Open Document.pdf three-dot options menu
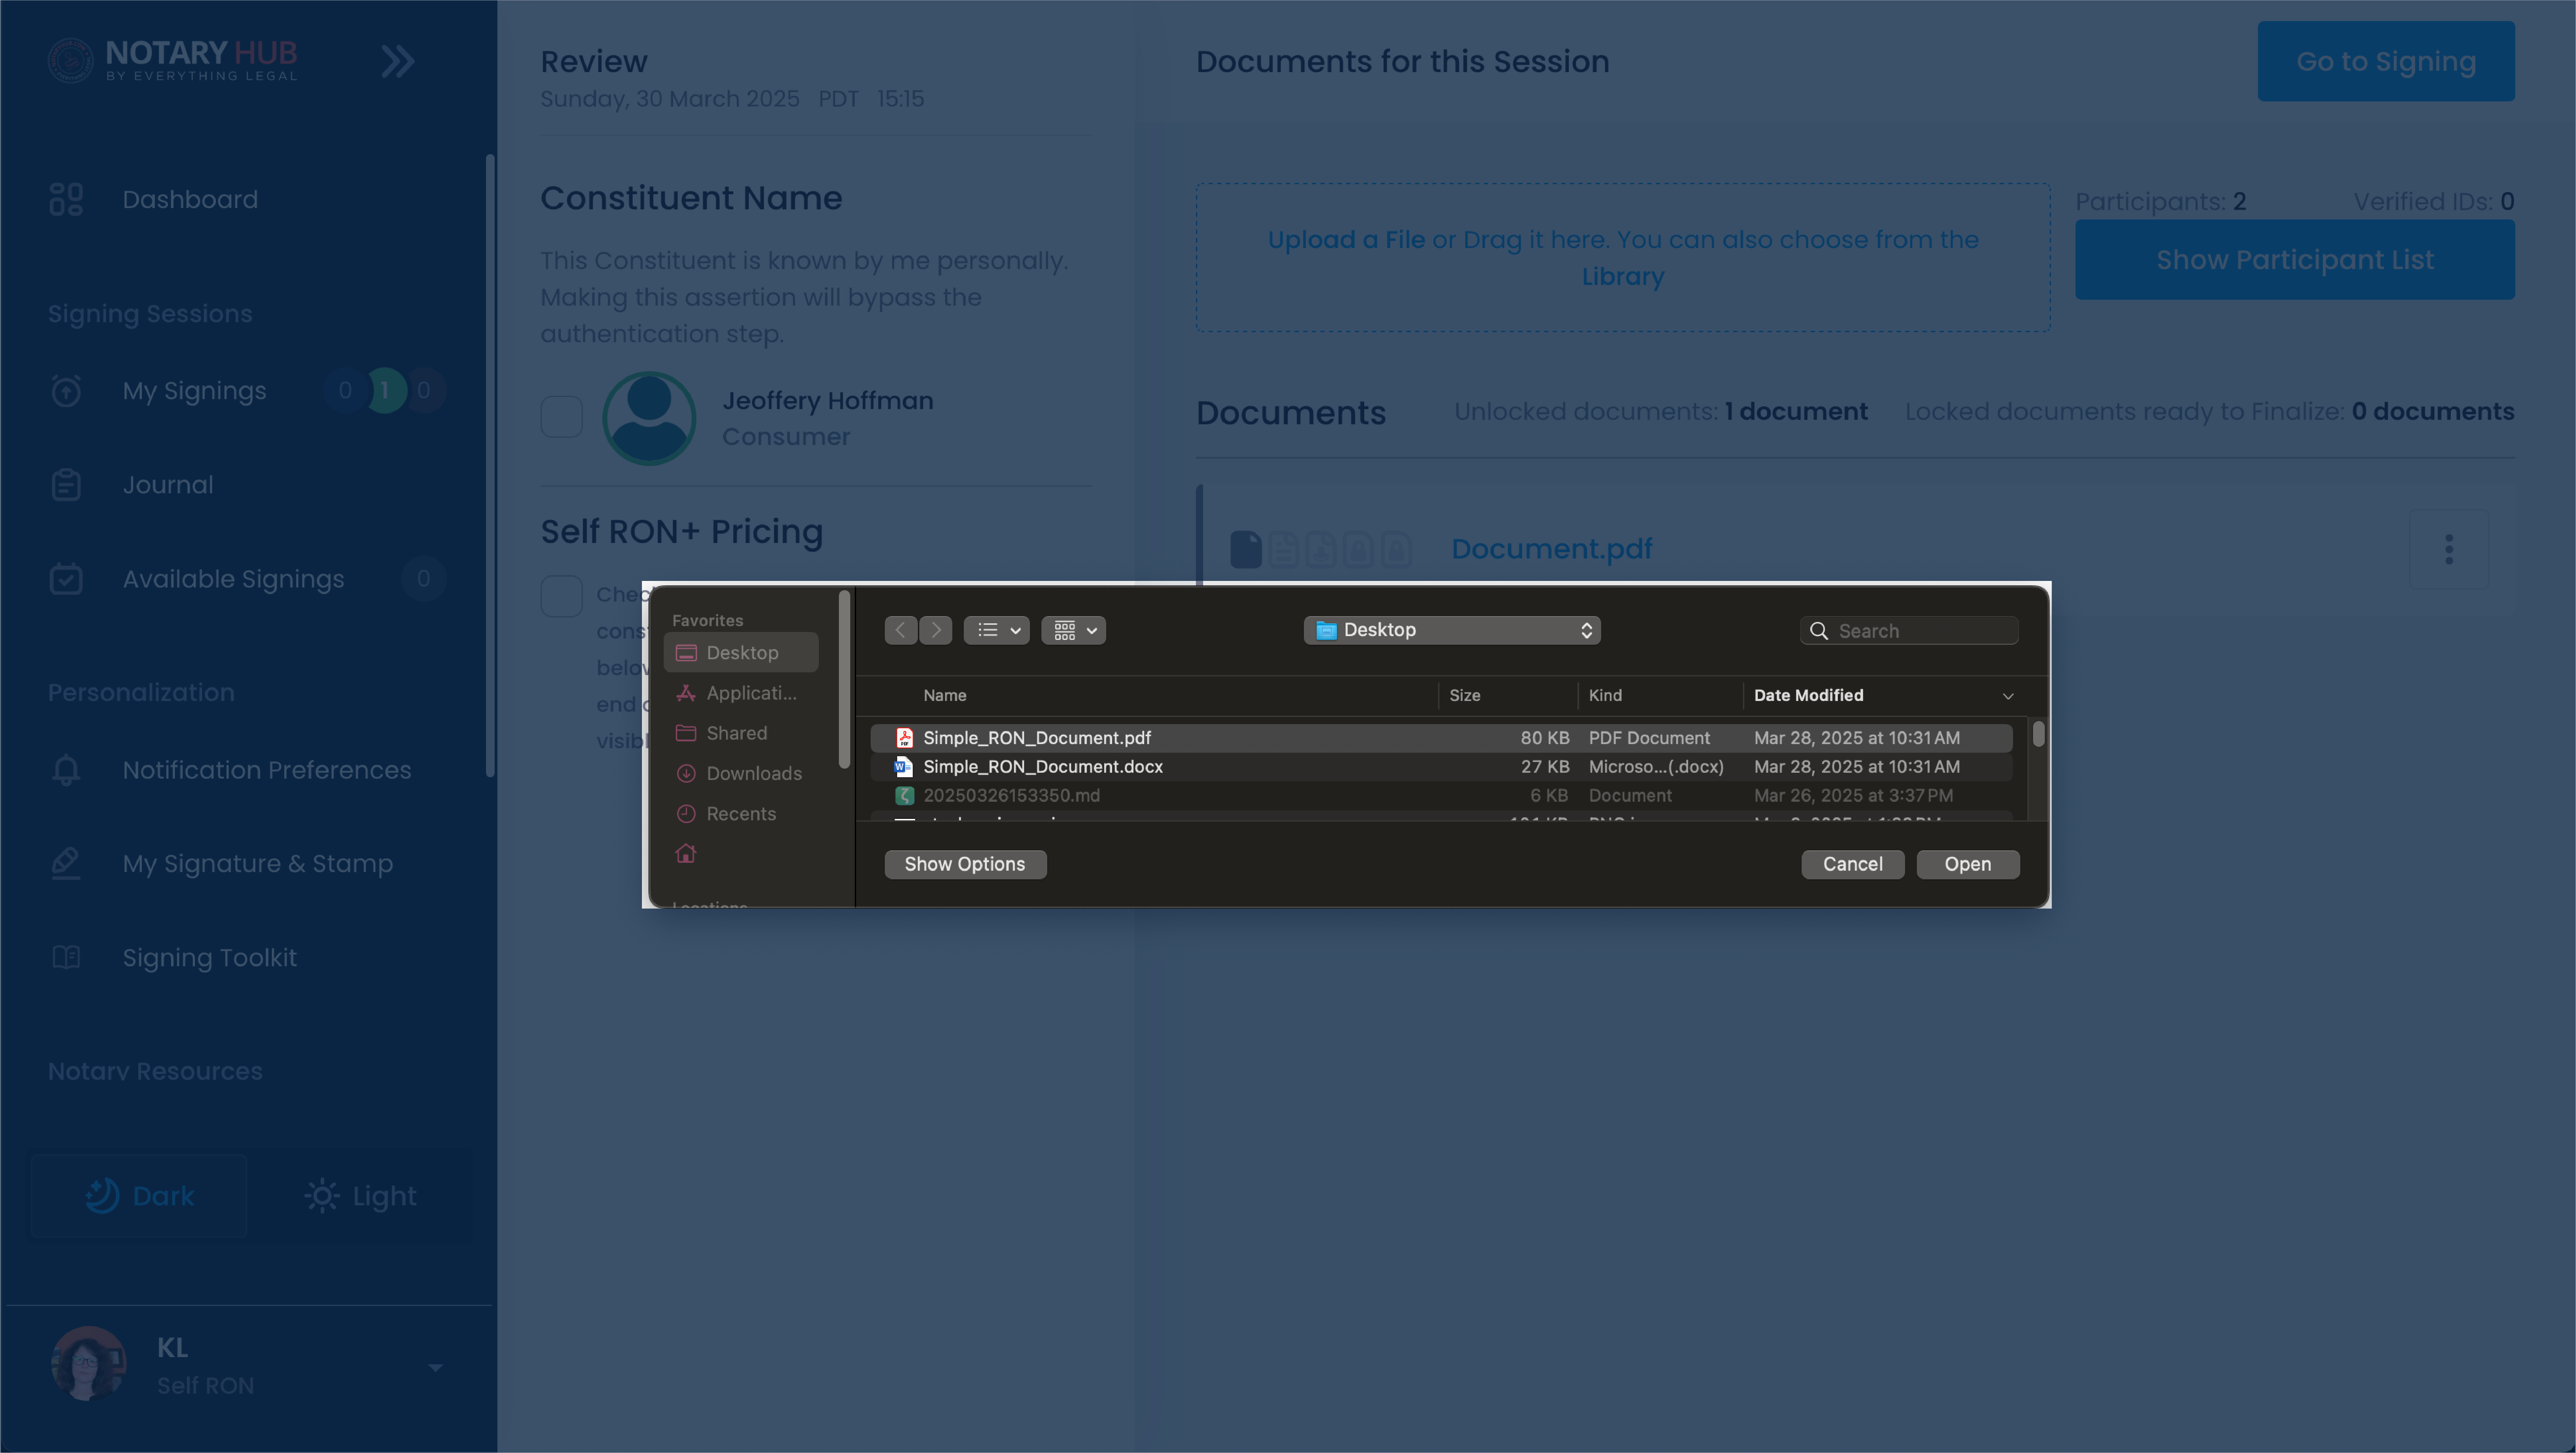The image size is (2576, 1453). 2449,549
